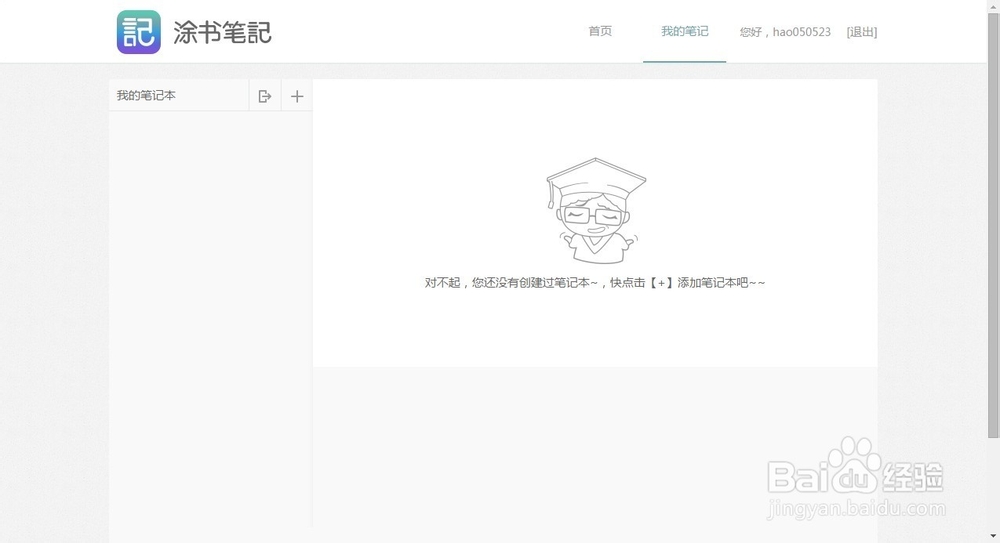Click the graduate cartoon illustration

coord(596,211)
